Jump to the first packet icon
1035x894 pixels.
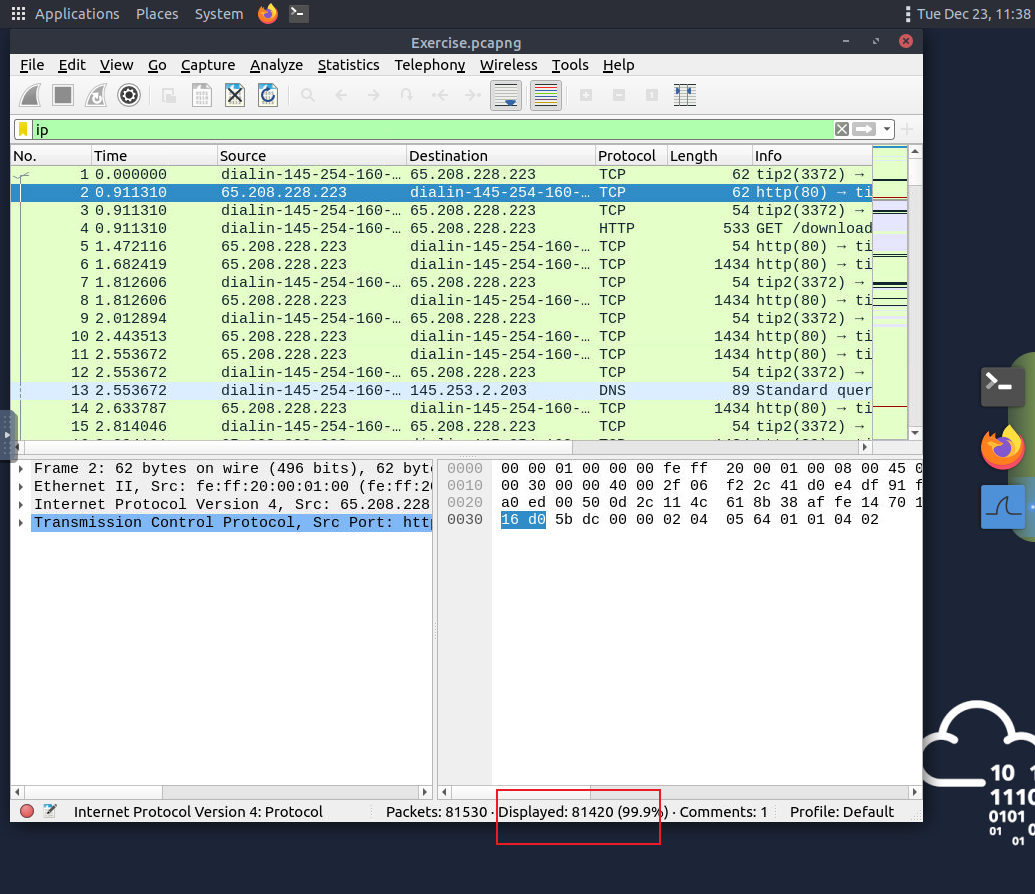[x=440, y=96]
